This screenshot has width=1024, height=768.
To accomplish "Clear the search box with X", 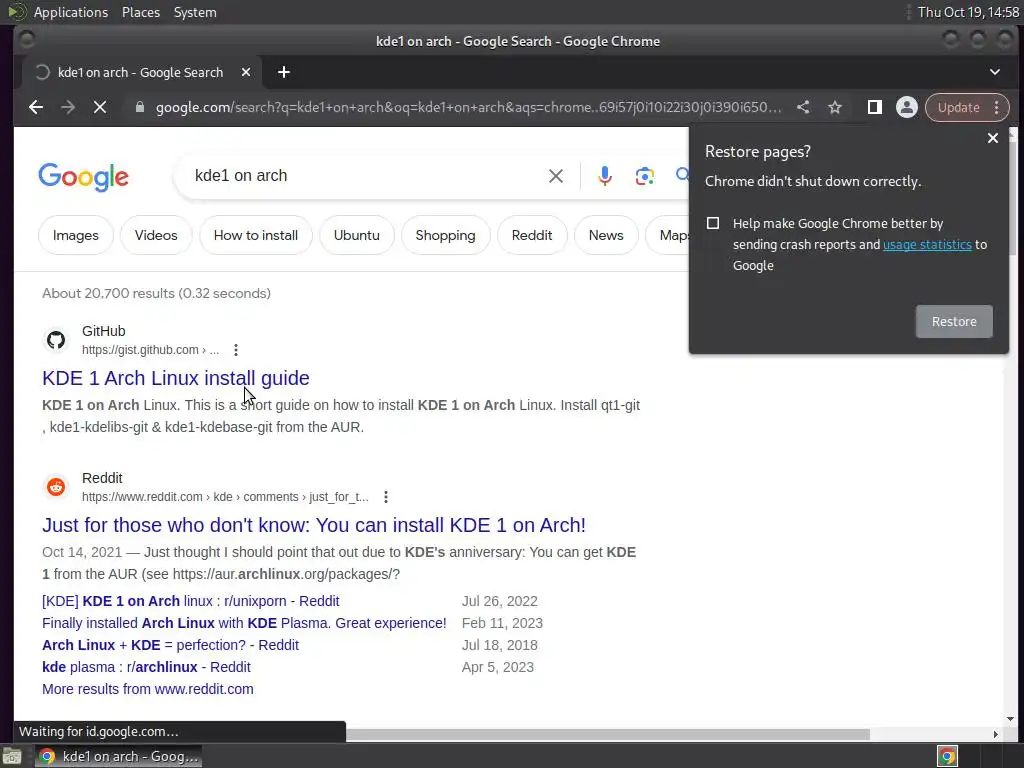I will [x=556, y=176].
